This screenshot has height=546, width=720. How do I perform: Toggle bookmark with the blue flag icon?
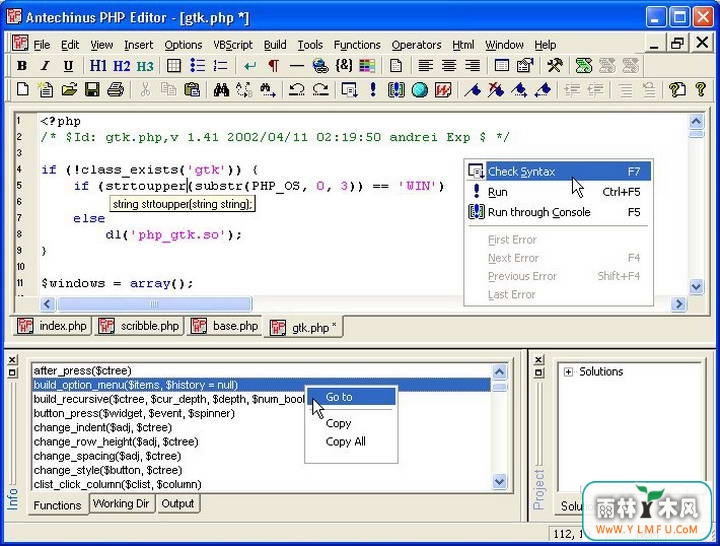[x=472, y=90]
